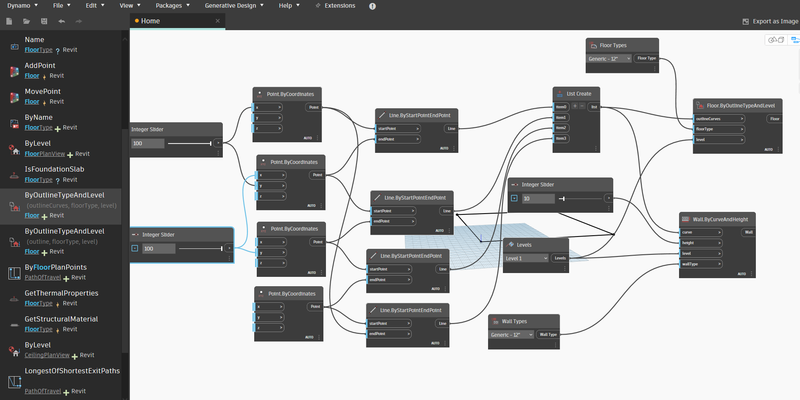Click the Floor Types node header icon
The height and width of the screenshot is (400, 800).
pos(594,45)
